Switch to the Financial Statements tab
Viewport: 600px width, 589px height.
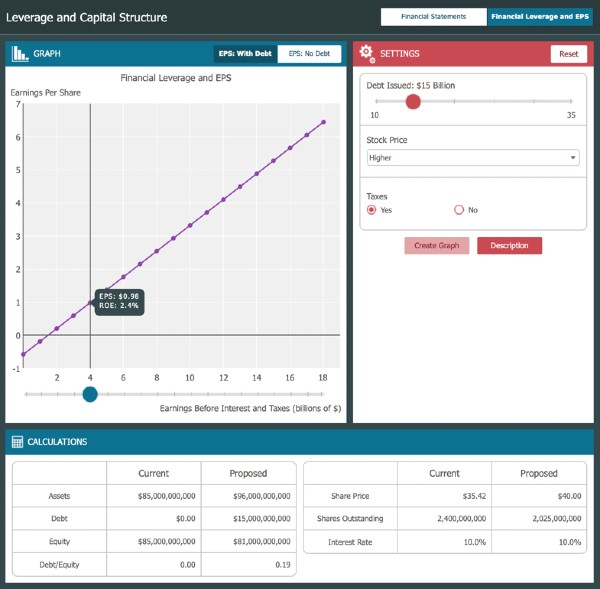(434, 17)
